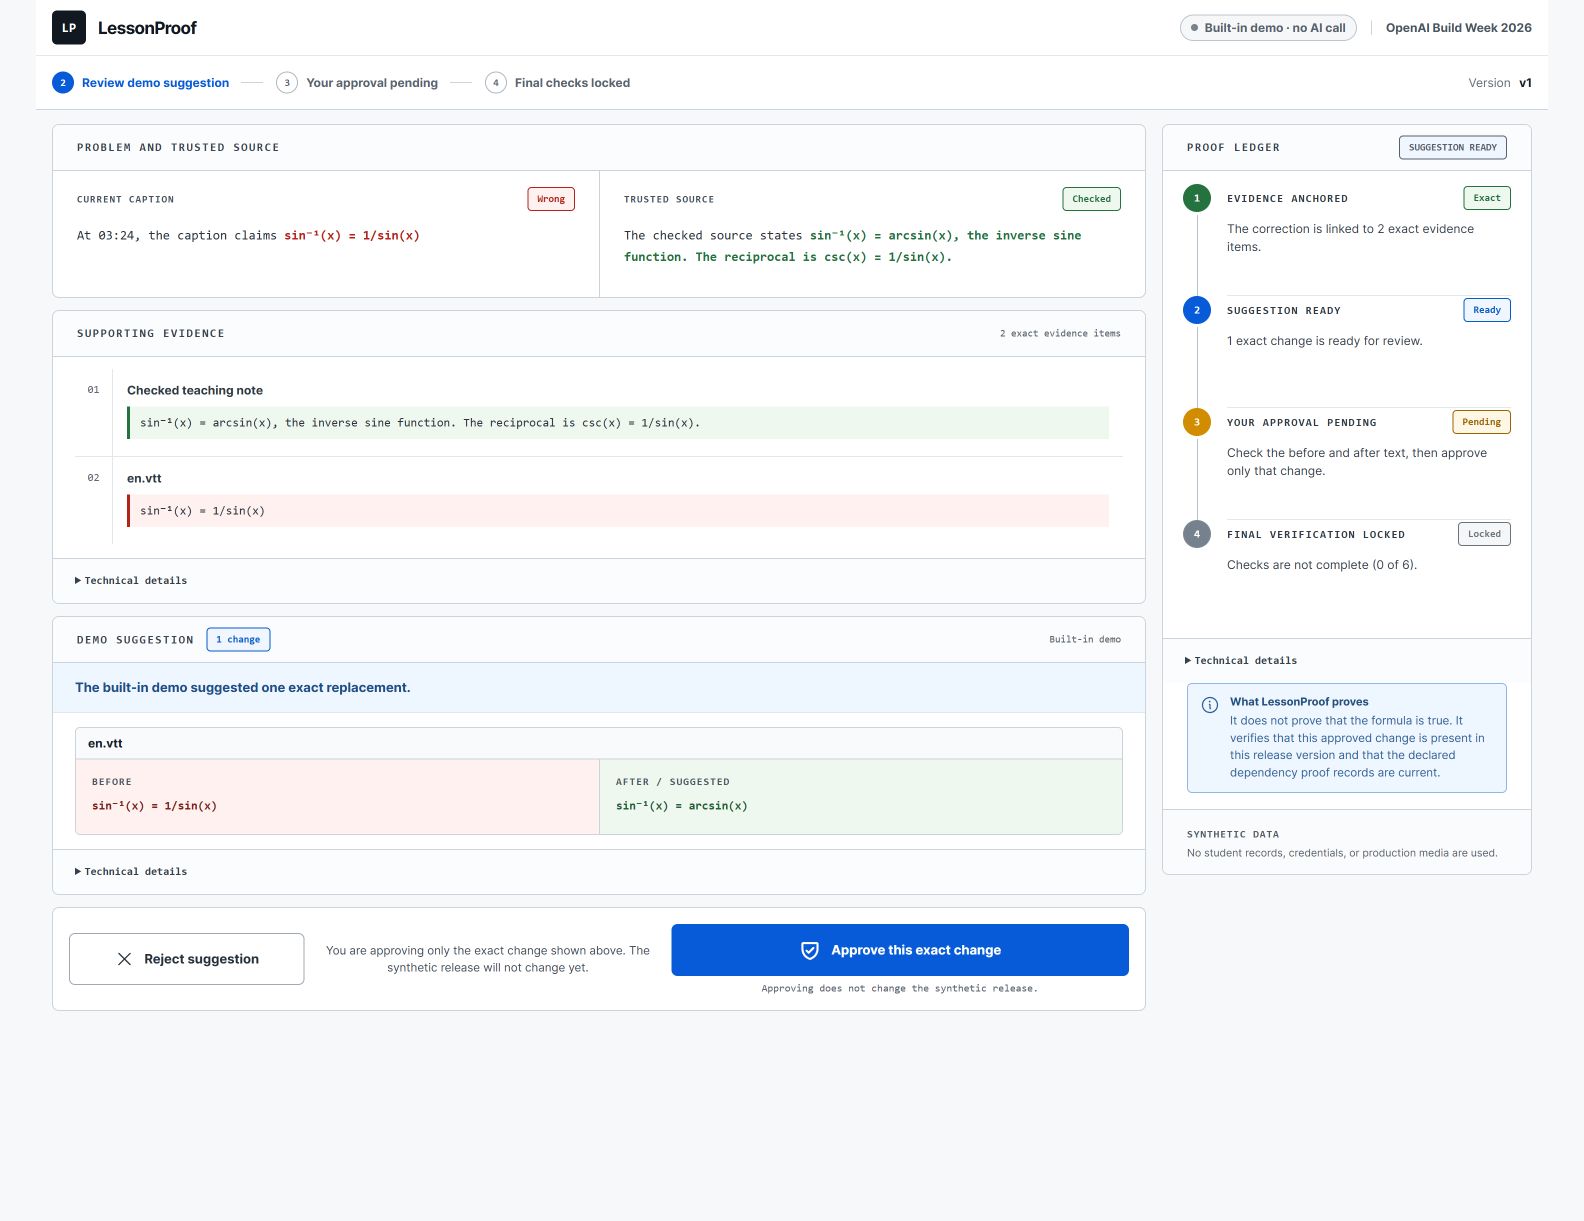
Task: Click the Exact status badge
Action: click(1487, 198)
